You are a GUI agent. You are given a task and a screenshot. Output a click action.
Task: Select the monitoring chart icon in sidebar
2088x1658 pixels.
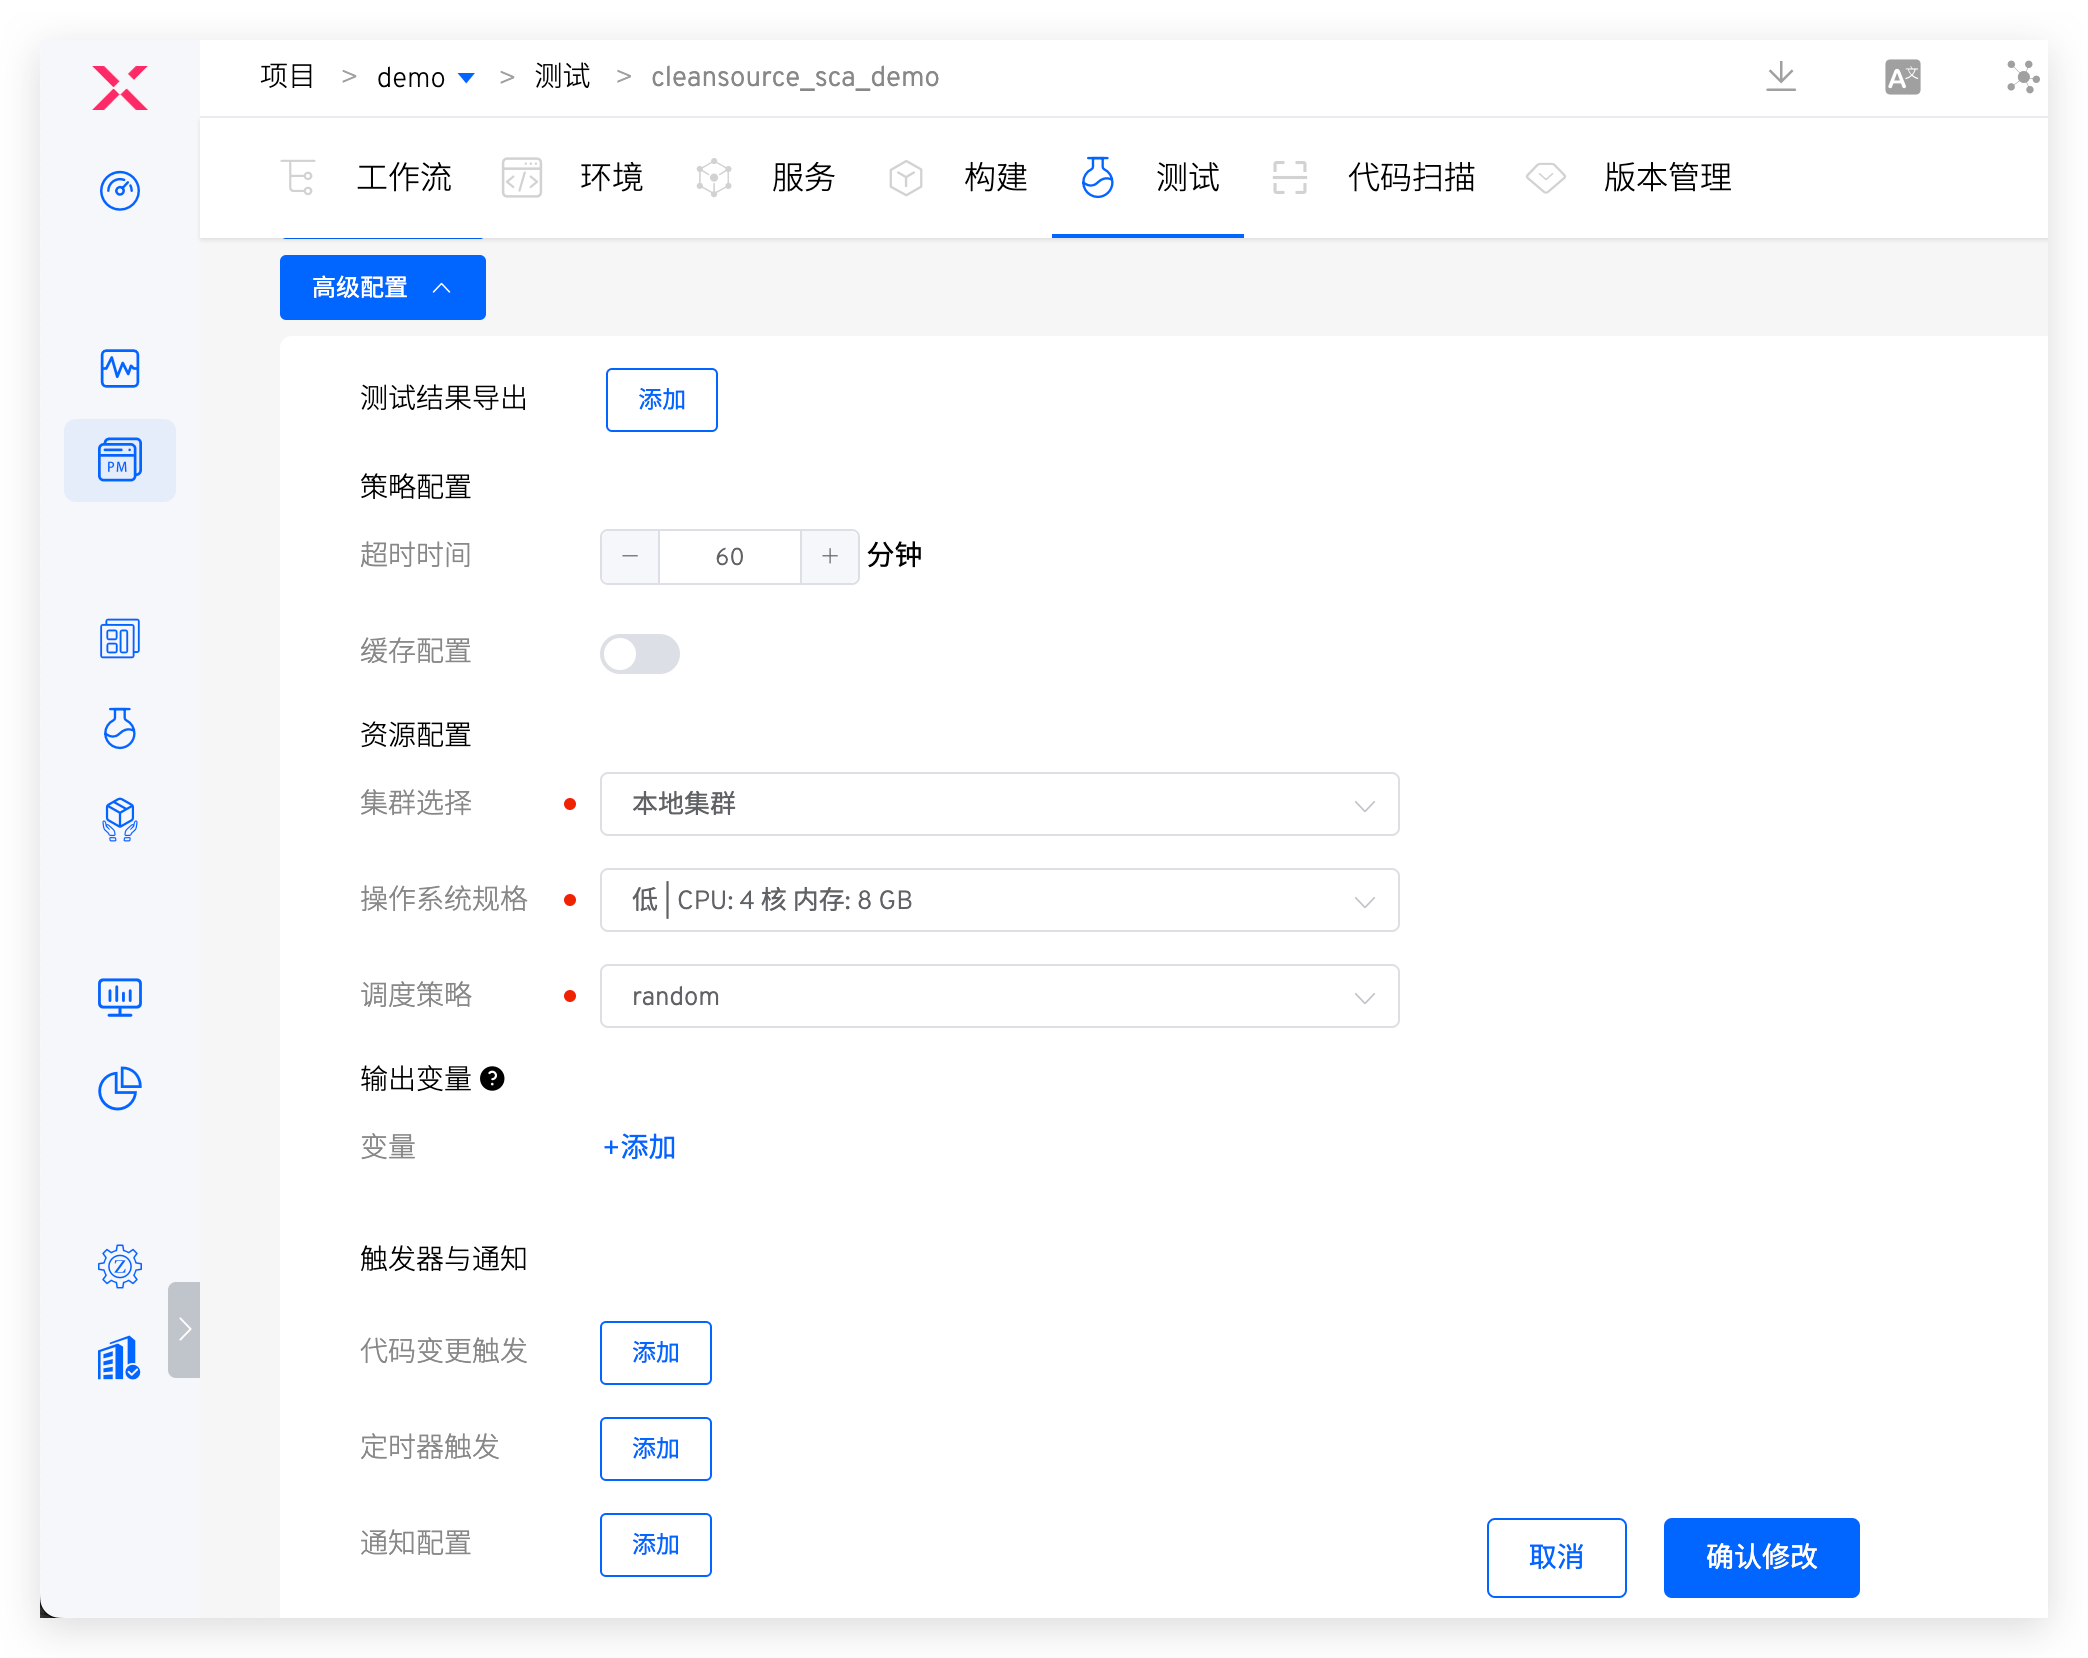(x=119, y=368)
